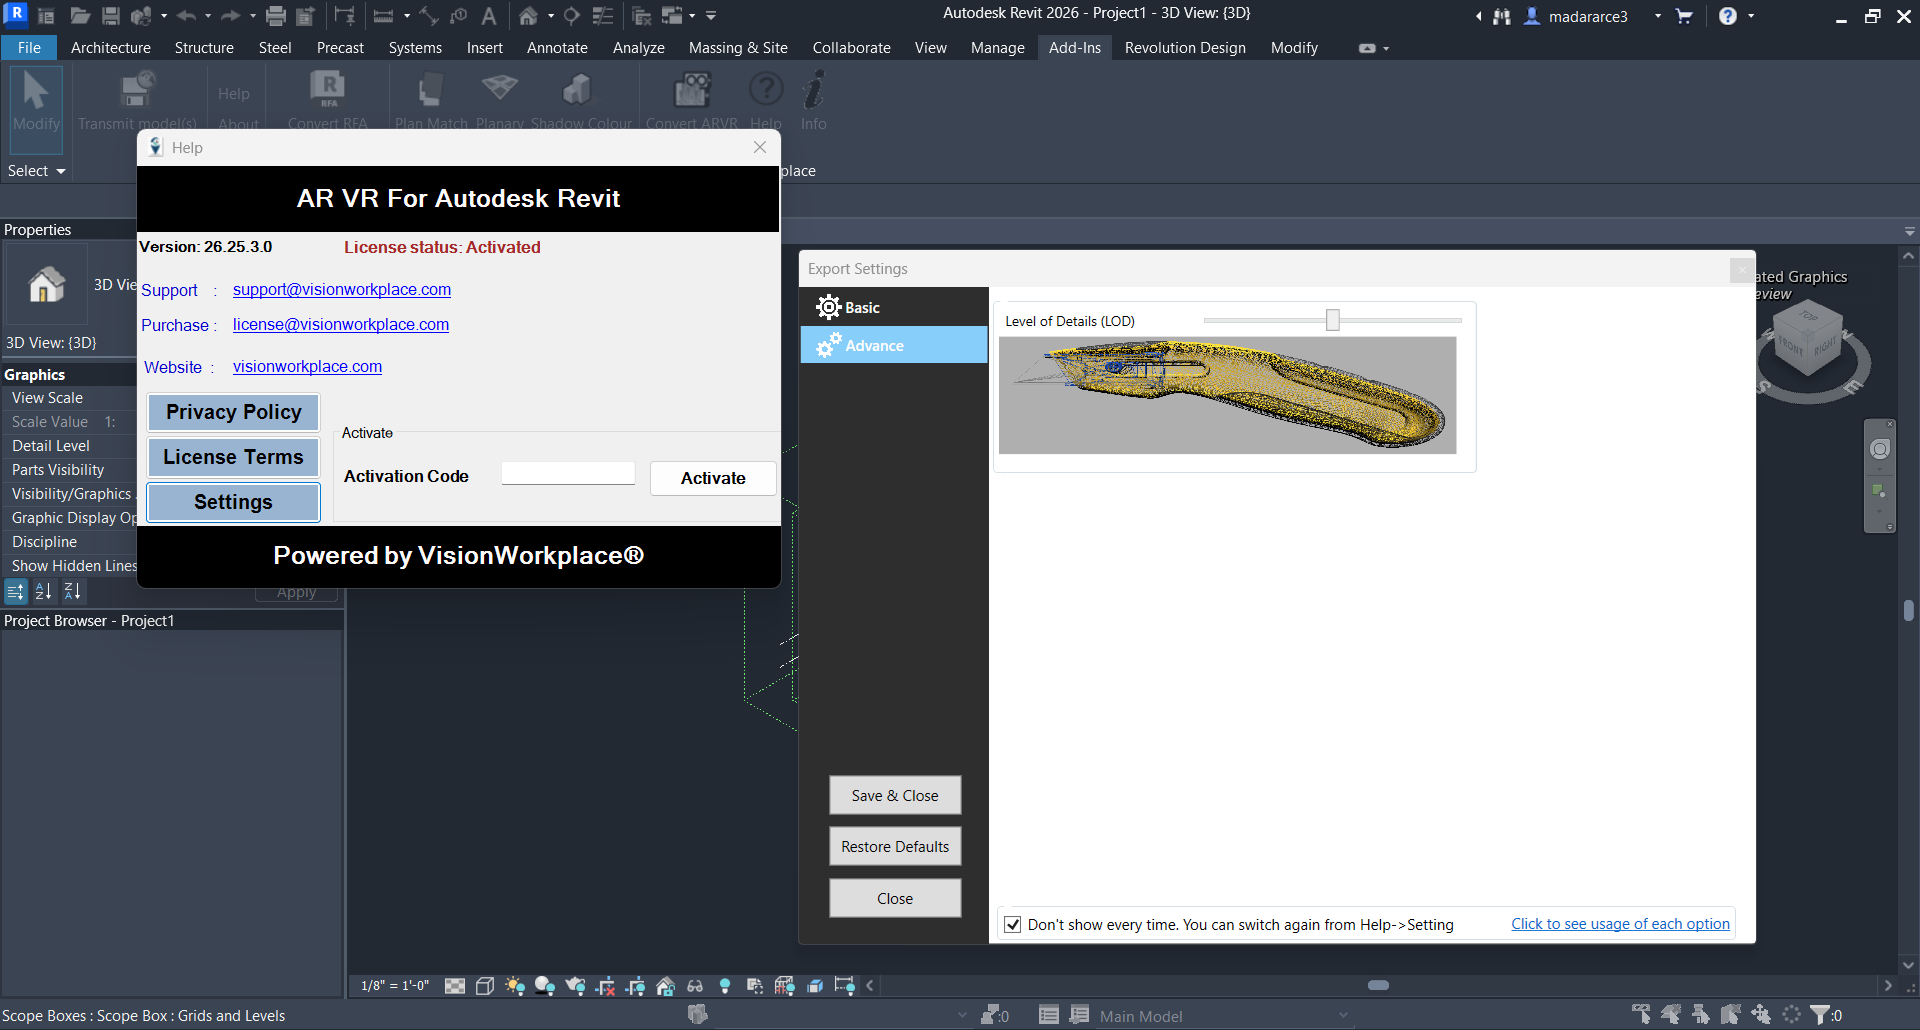Screen dimensions: 1920x1030
Task: Open Undo history dropdown arrow
Action: coord(208,16)
